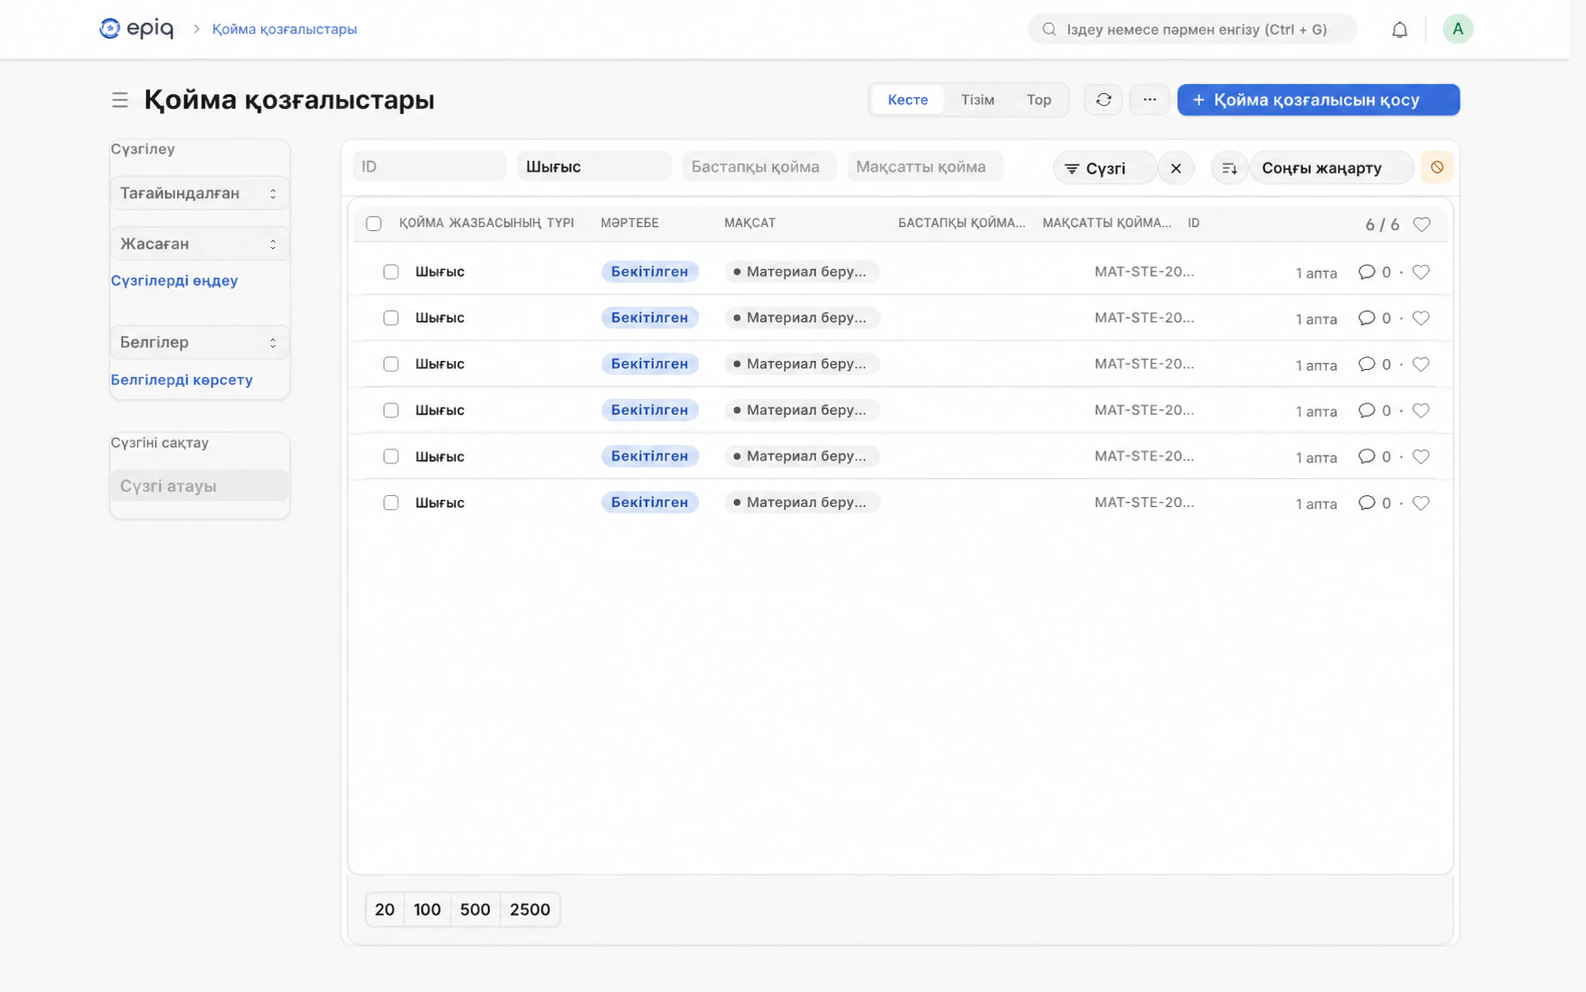Open the Жасаған dropdown filter
This screenshot has width=1586, height=992.
pos(199,244)
